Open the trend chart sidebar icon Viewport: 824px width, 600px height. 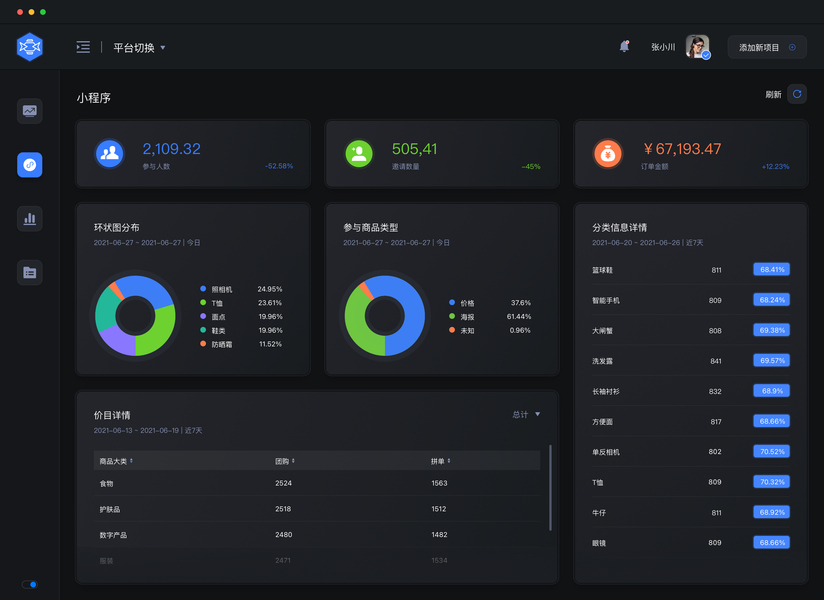(29, 111)
